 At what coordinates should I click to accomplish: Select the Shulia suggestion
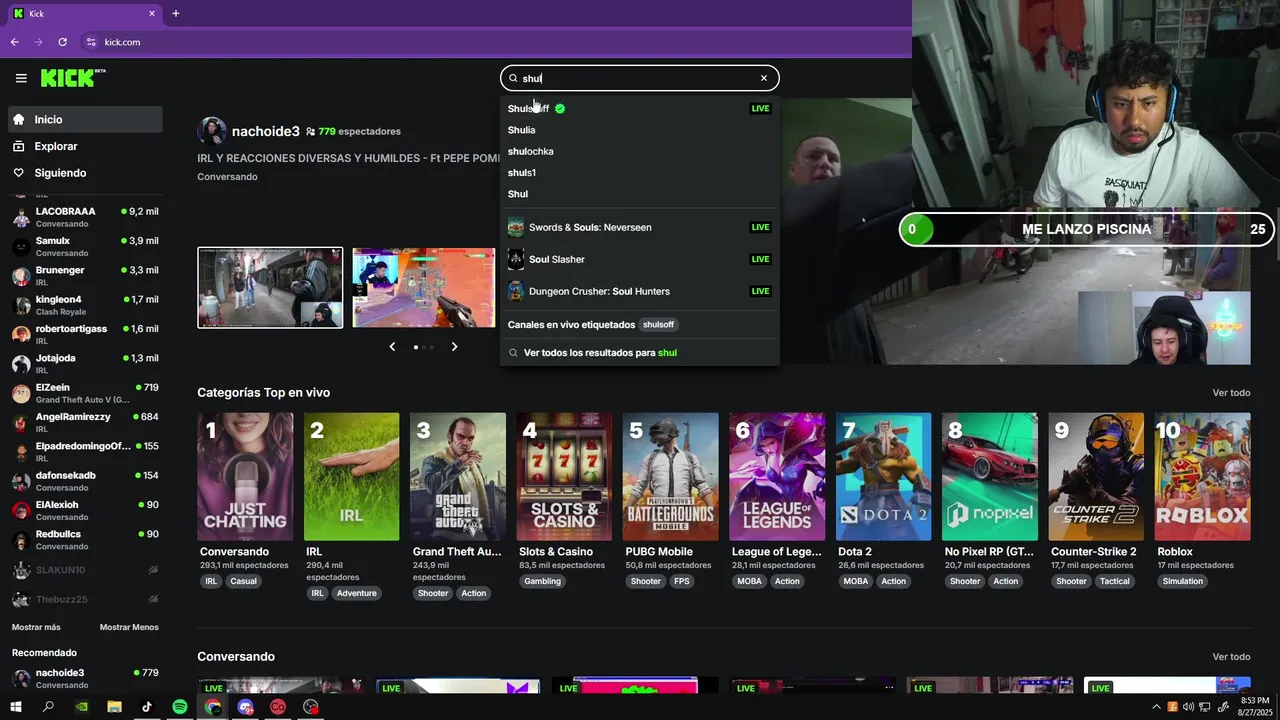tap(639, 130)
